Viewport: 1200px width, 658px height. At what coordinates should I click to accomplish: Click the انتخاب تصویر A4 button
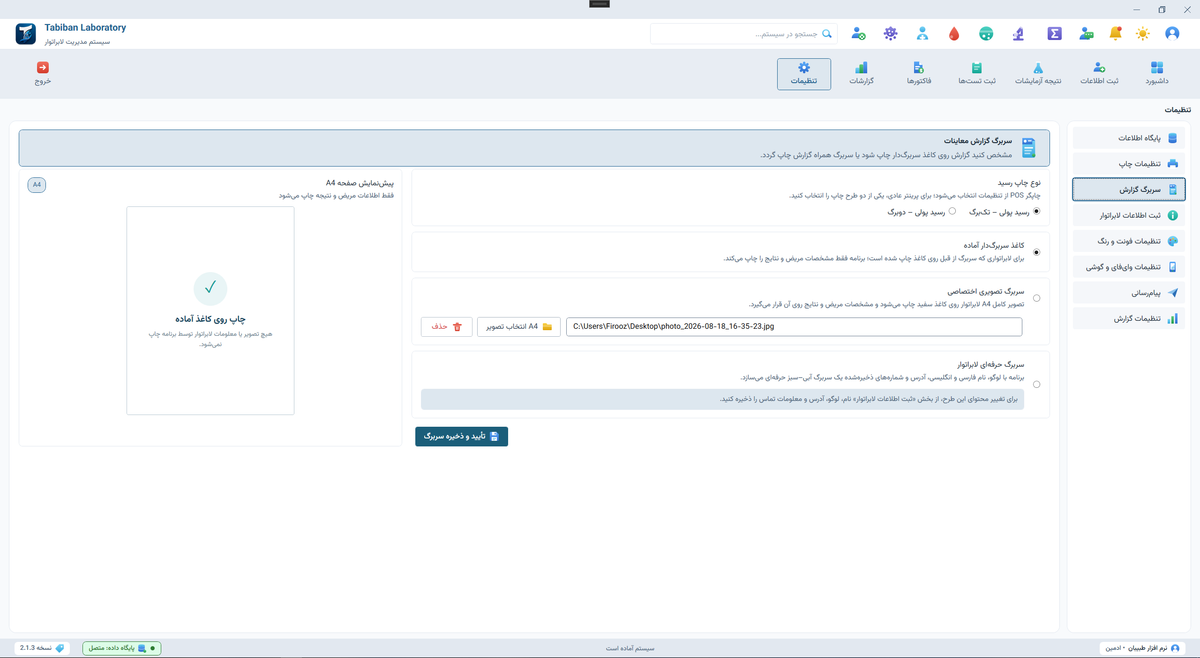click(x=518, y=327)
